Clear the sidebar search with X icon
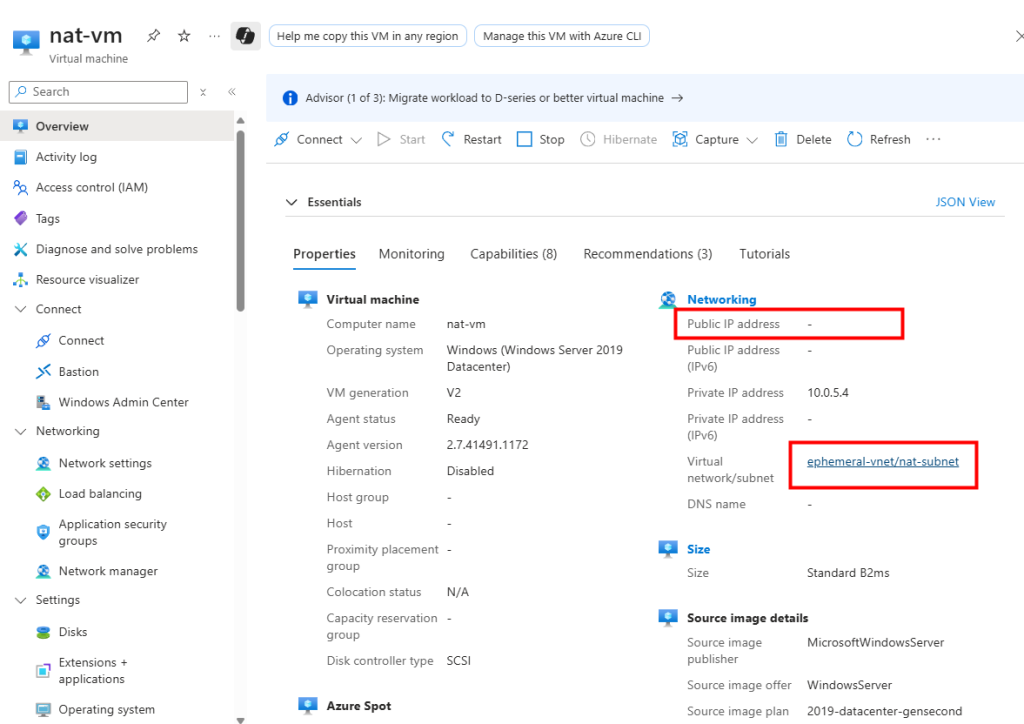1024x724 pixels. (203, 92)
